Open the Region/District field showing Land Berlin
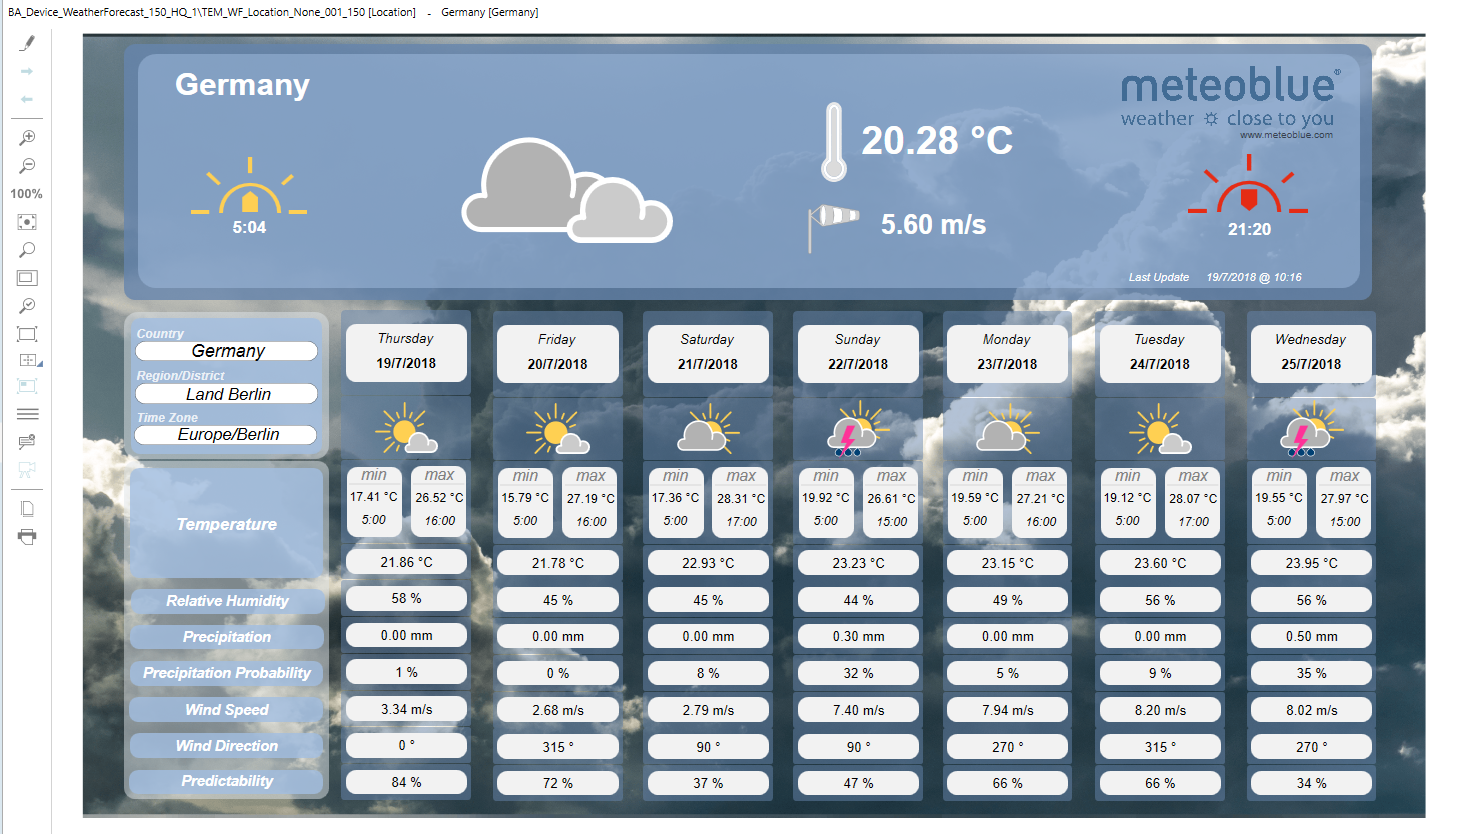Image resolution: width=1462 pixels, height=834 pixels. [x=226, y=393]
